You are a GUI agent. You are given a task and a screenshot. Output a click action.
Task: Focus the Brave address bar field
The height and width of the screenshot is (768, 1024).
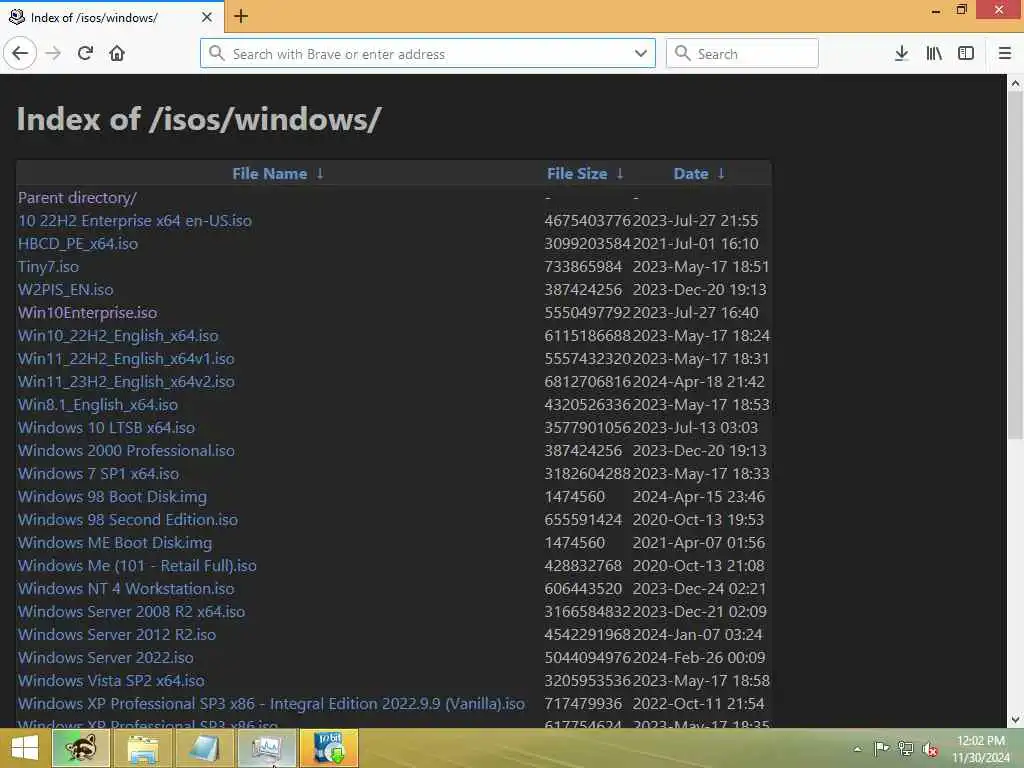(x=428, y=53)
